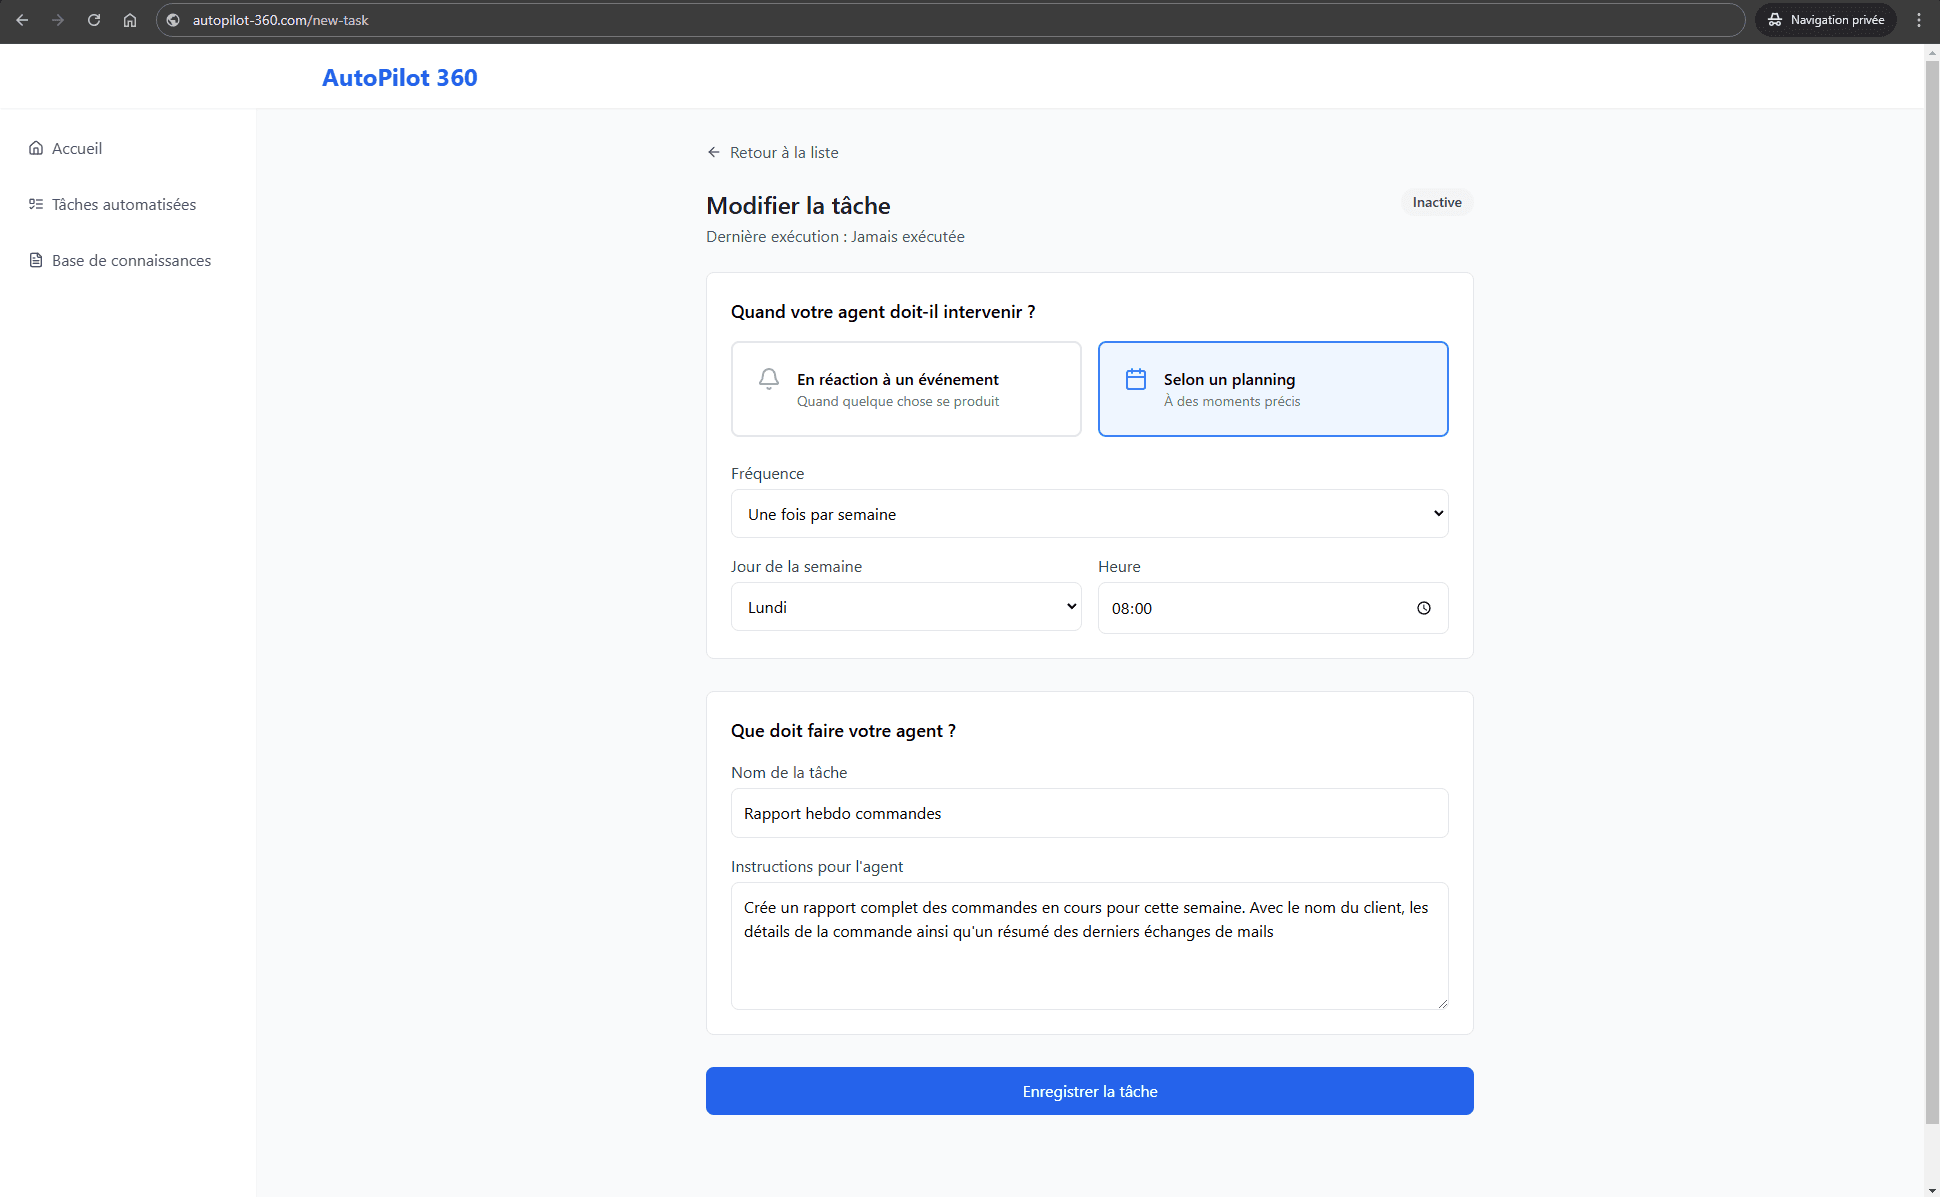Open Base de connaissances from the sidebar
Screen dimensions: 1940x1197
(x=131, y=260)
